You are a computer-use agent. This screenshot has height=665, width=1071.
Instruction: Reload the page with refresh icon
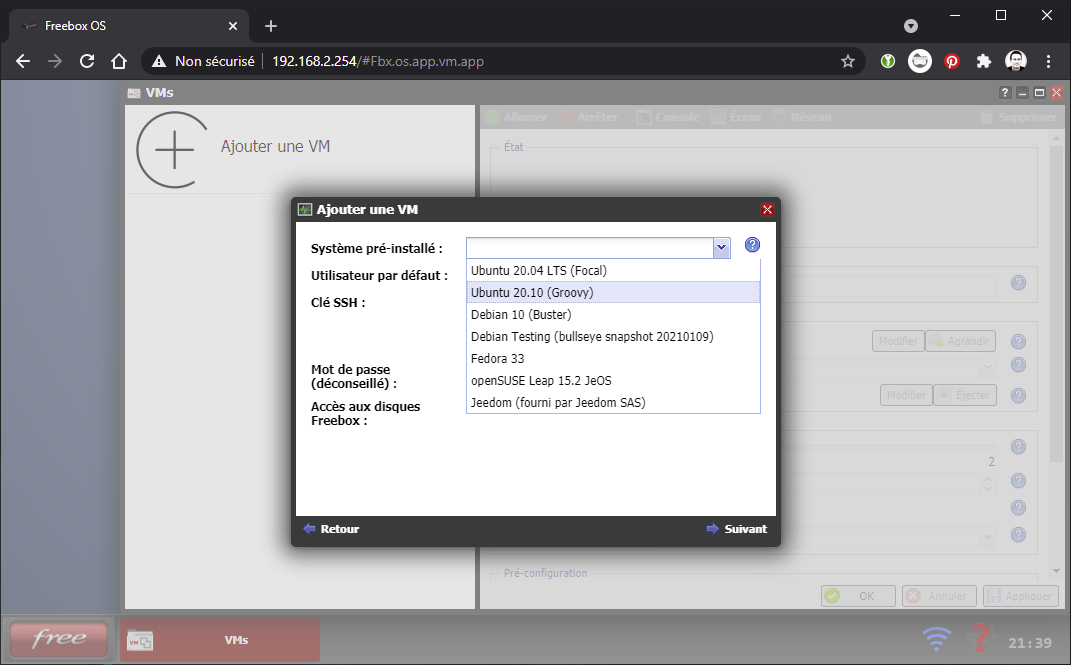87,61
